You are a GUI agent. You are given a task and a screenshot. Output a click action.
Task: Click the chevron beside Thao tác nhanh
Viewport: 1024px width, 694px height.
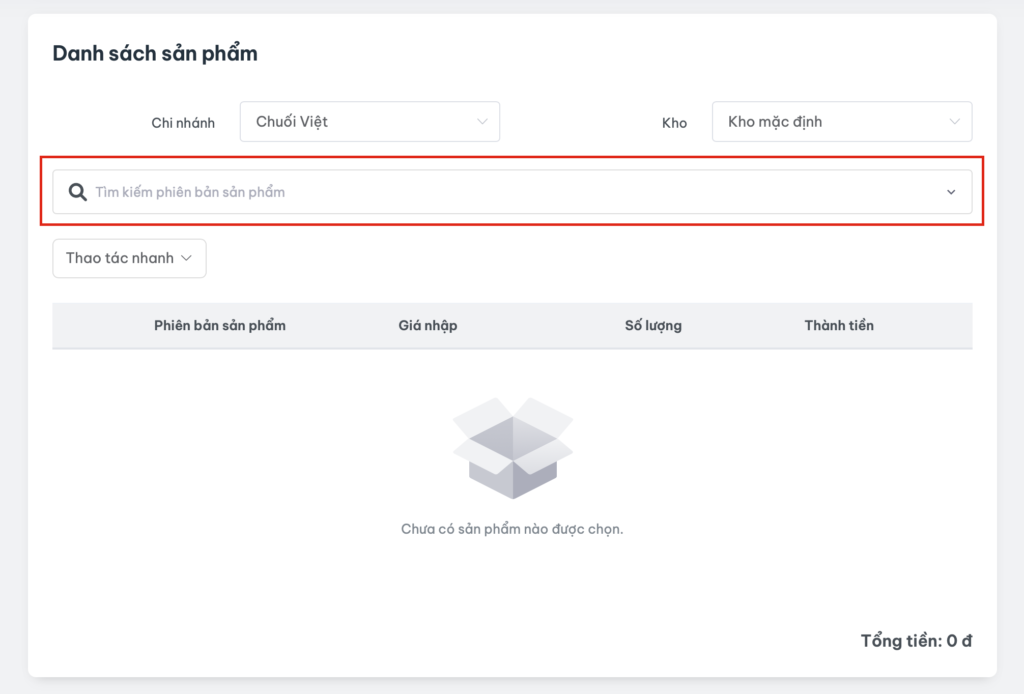[x=186, y=258]
